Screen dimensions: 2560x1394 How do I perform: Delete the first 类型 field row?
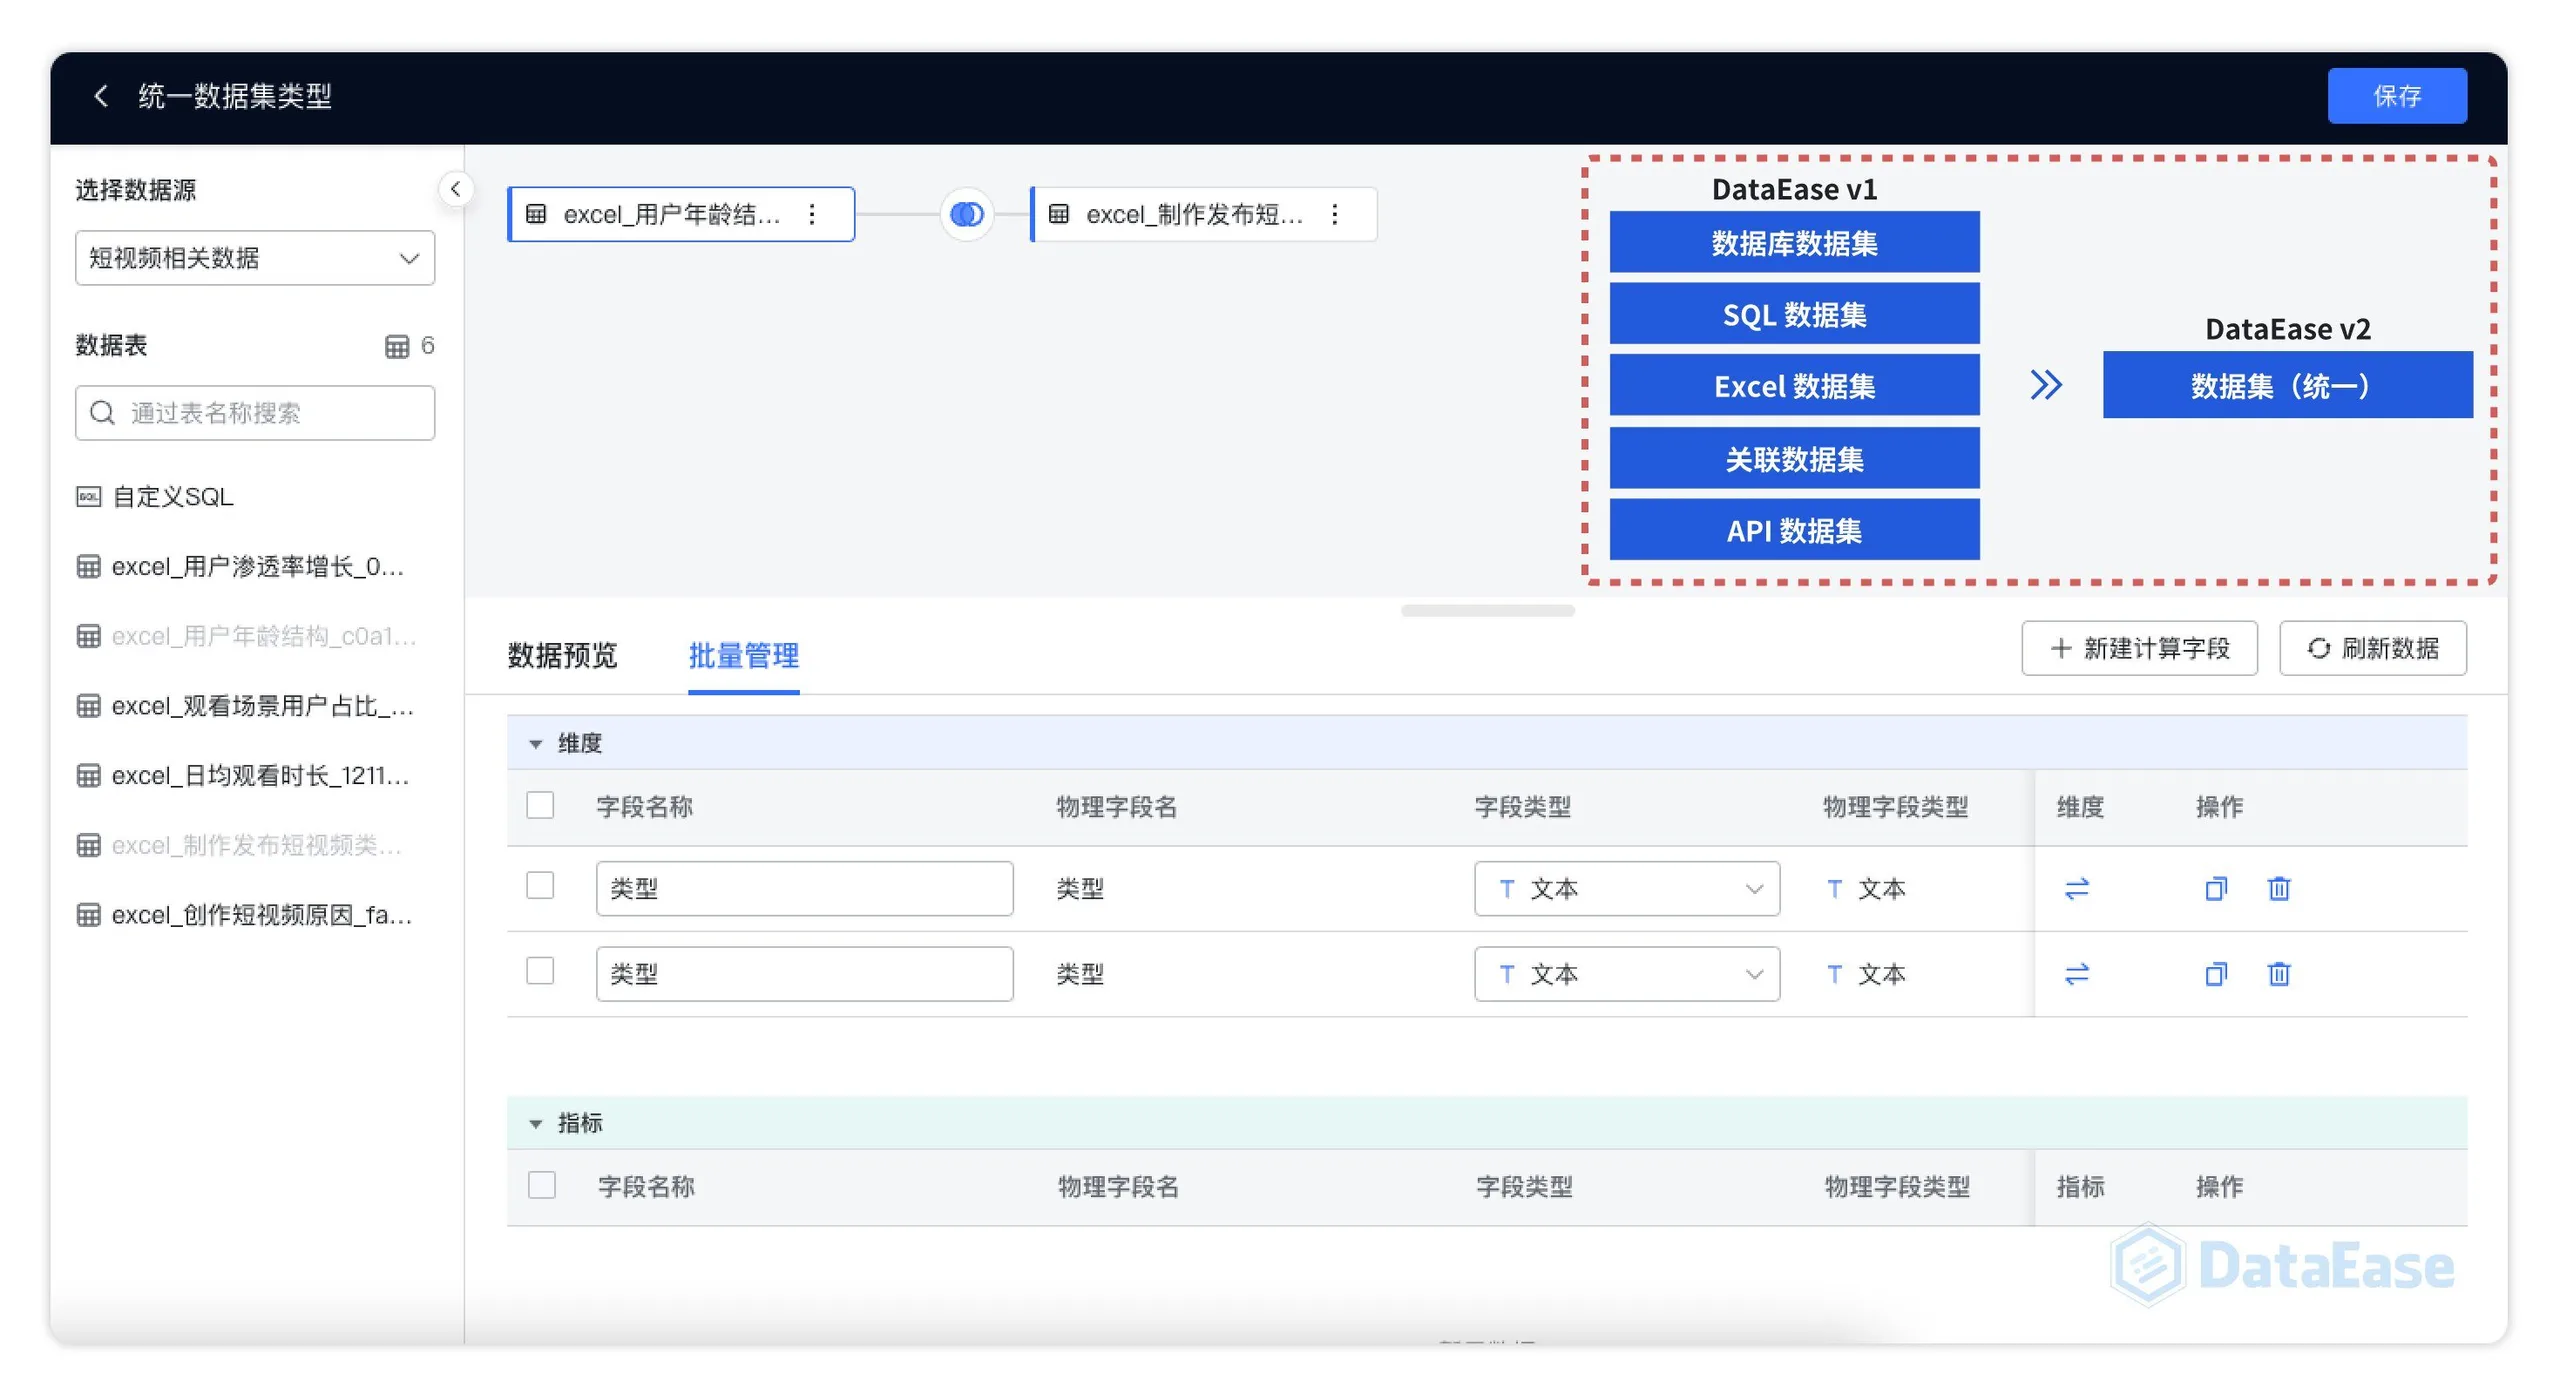pyautogui.click(x=2279, y=888)
